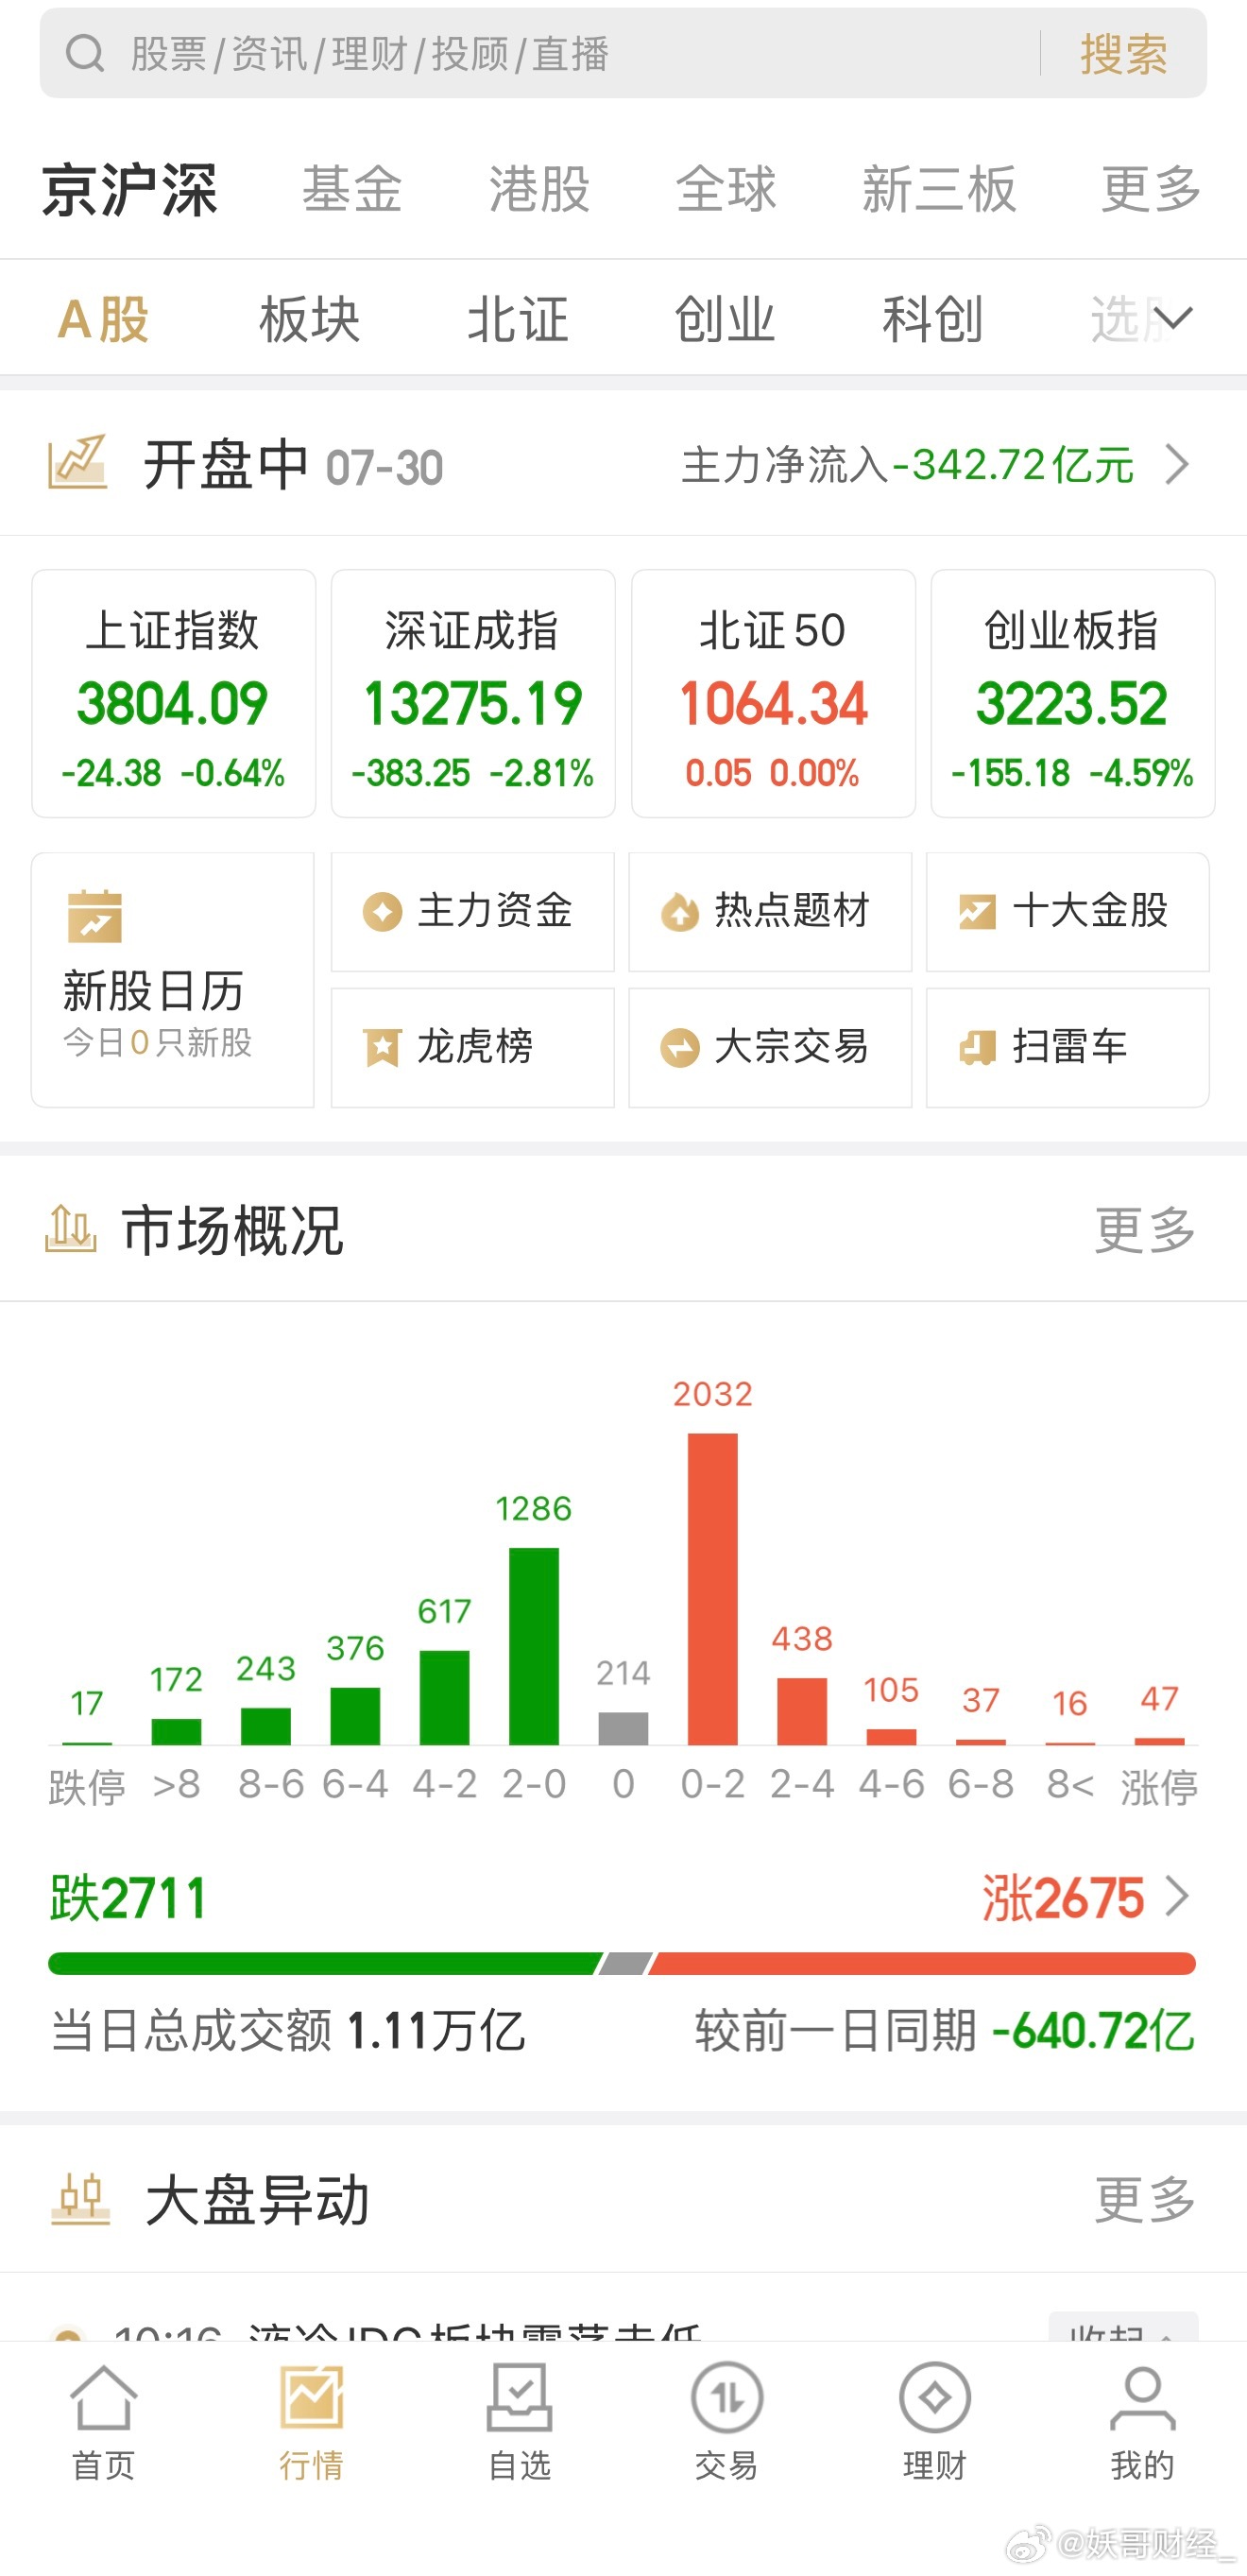Image resolution: width=1247 pixels, height=2576 pixels.
Task: Open the 新三板 tab
Action: coord(939,189)
